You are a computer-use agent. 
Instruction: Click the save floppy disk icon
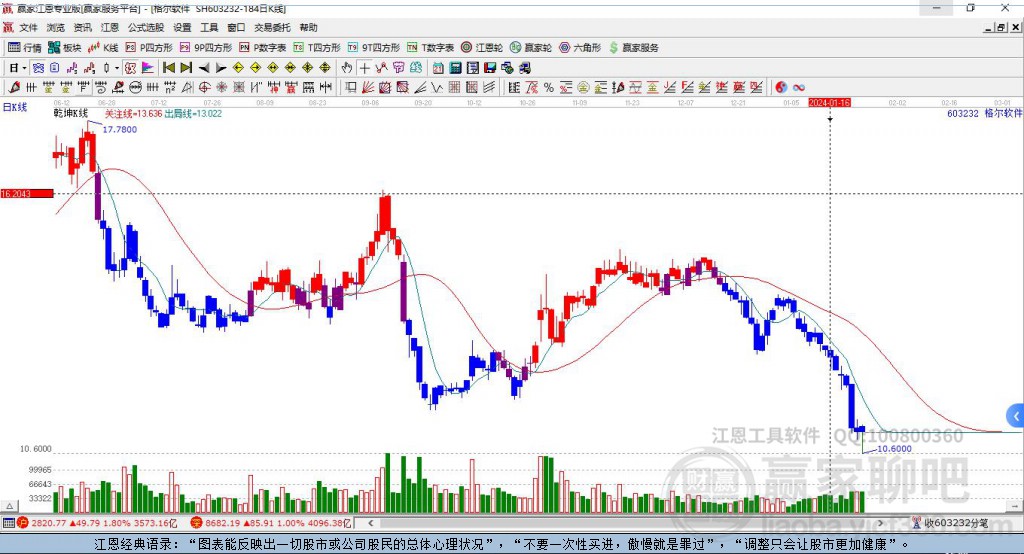(490, 68)
